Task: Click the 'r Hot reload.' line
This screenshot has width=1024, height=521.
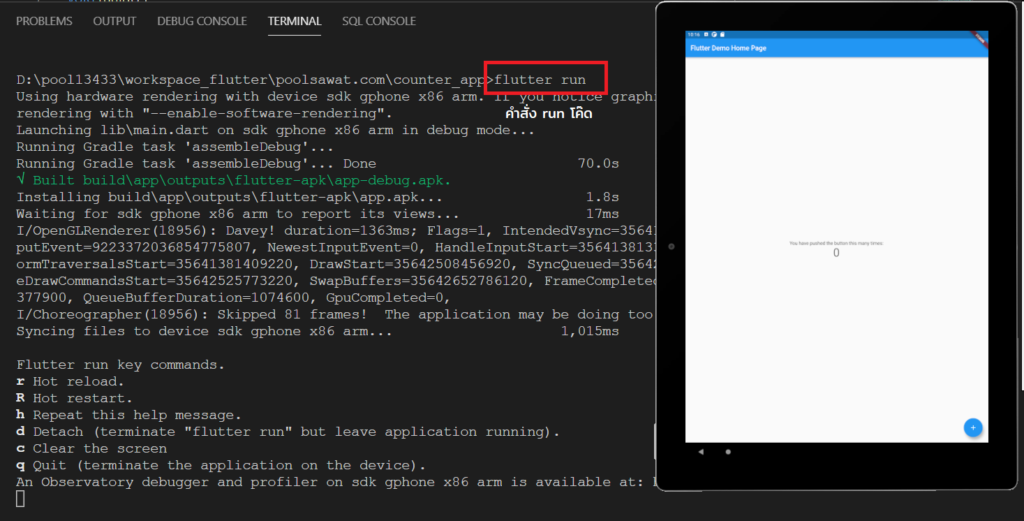Action: click(x=70, y=381)
